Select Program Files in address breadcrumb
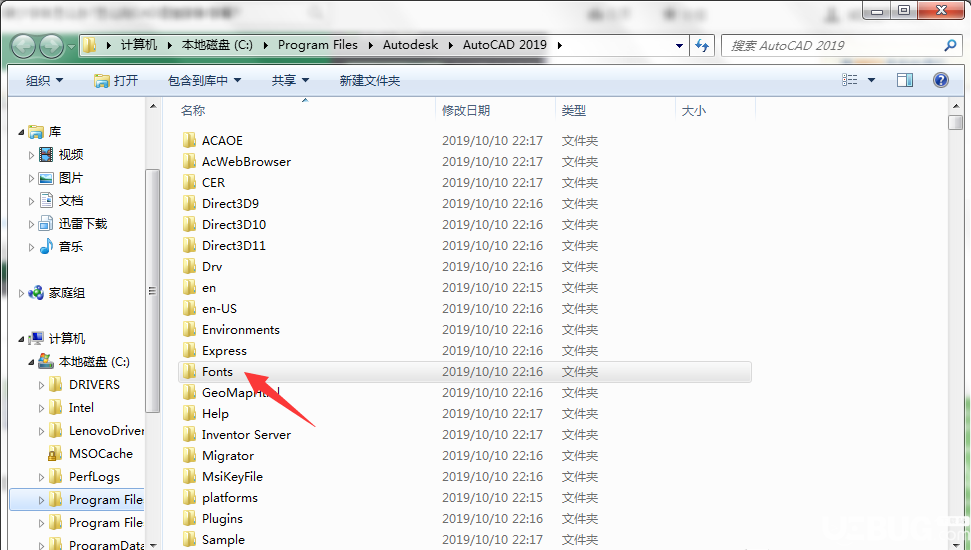This screenshot has height=550, width=971. (x=318, y=45)
